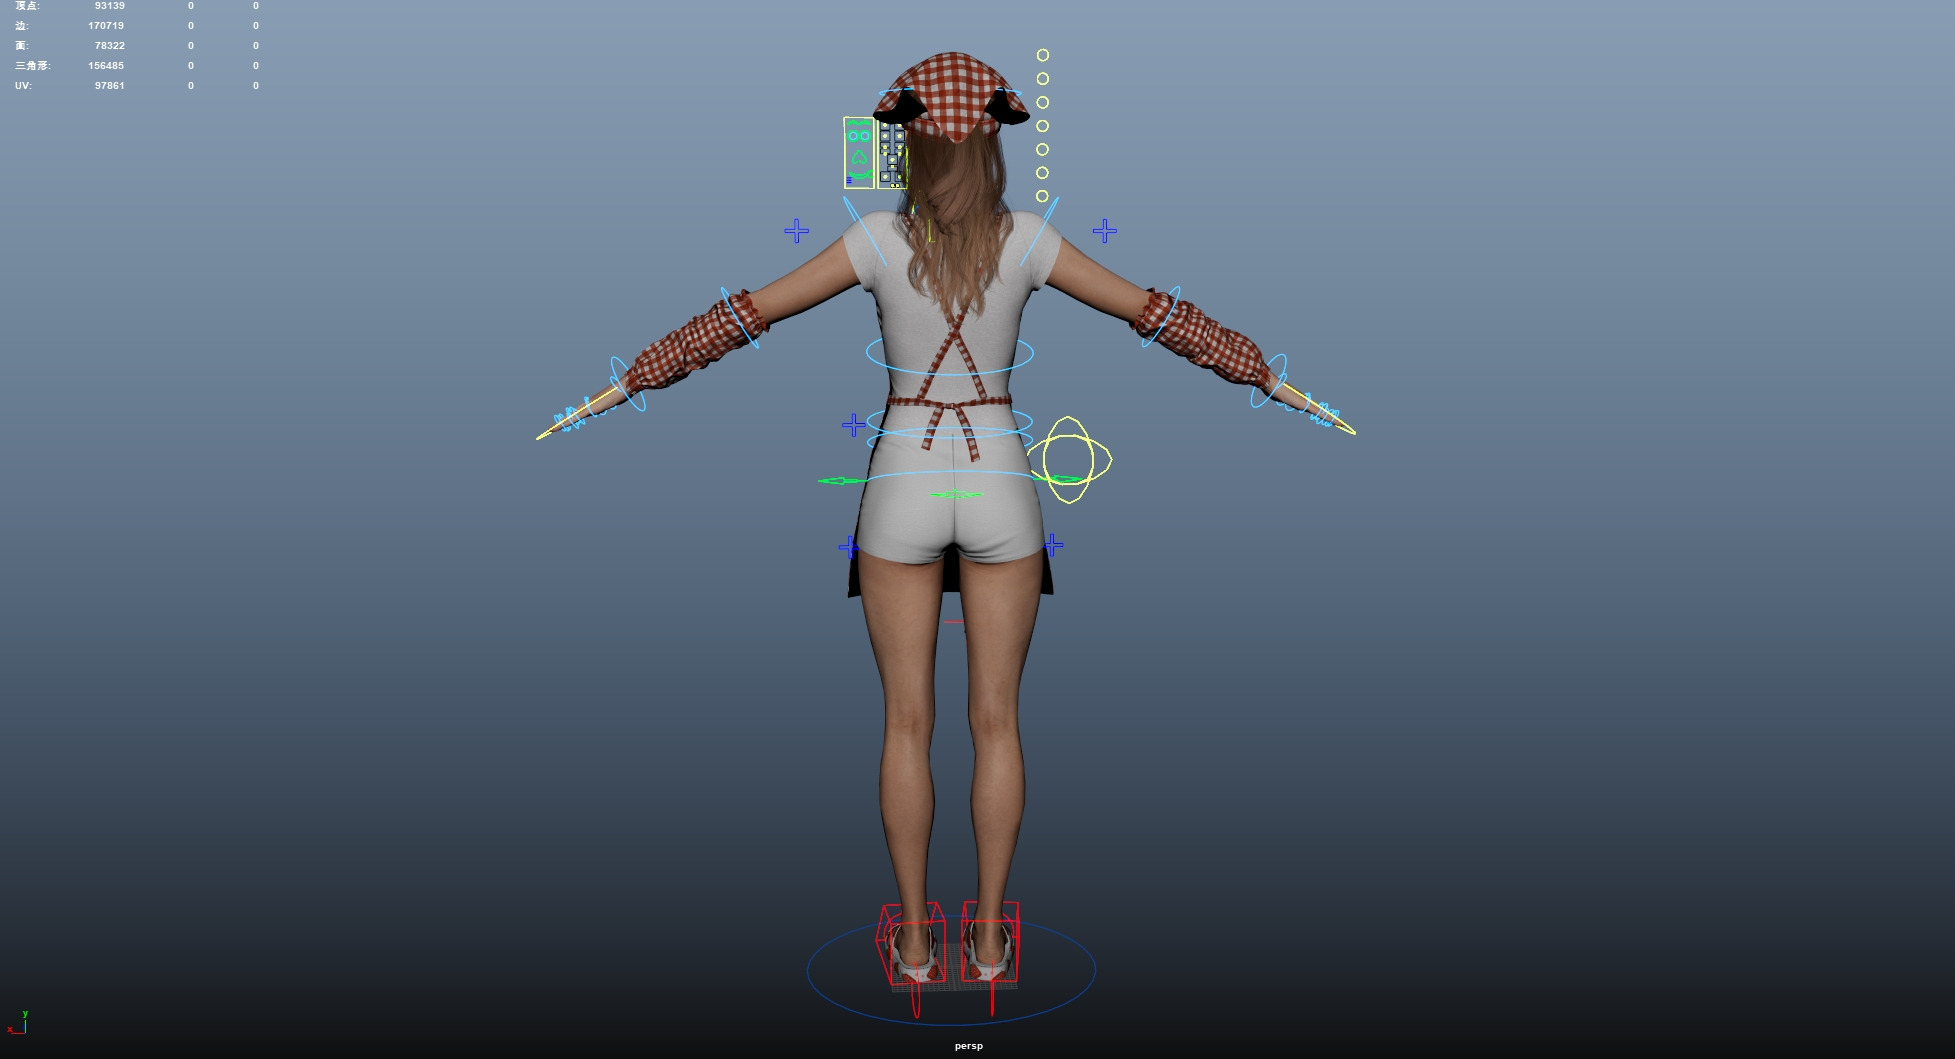This screenshot has width=1955, height=1059.
Task: Select the yellow sphere-shaped control near the hip
Action: tap(1069, 460)
